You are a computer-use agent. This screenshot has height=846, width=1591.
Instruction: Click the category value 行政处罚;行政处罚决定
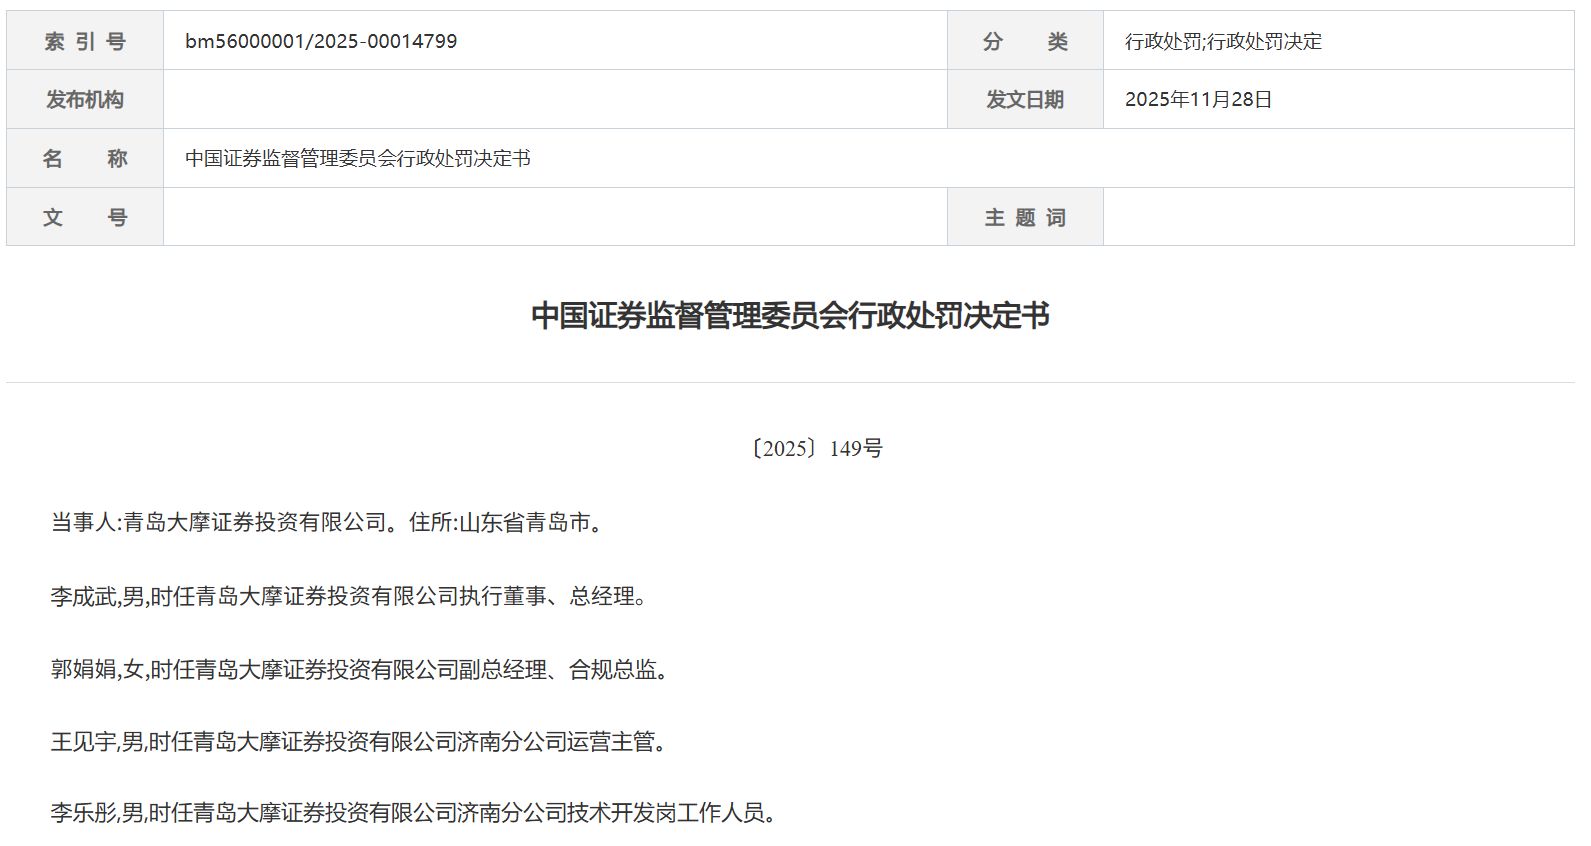[x=1223, y=41]
